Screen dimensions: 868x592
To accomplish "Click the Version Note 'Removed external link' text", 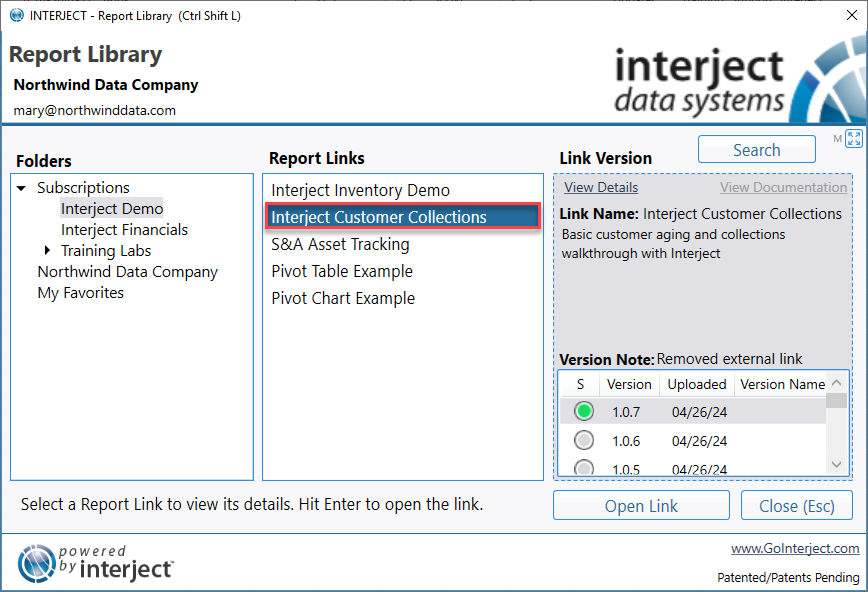I will click(730, 359).
